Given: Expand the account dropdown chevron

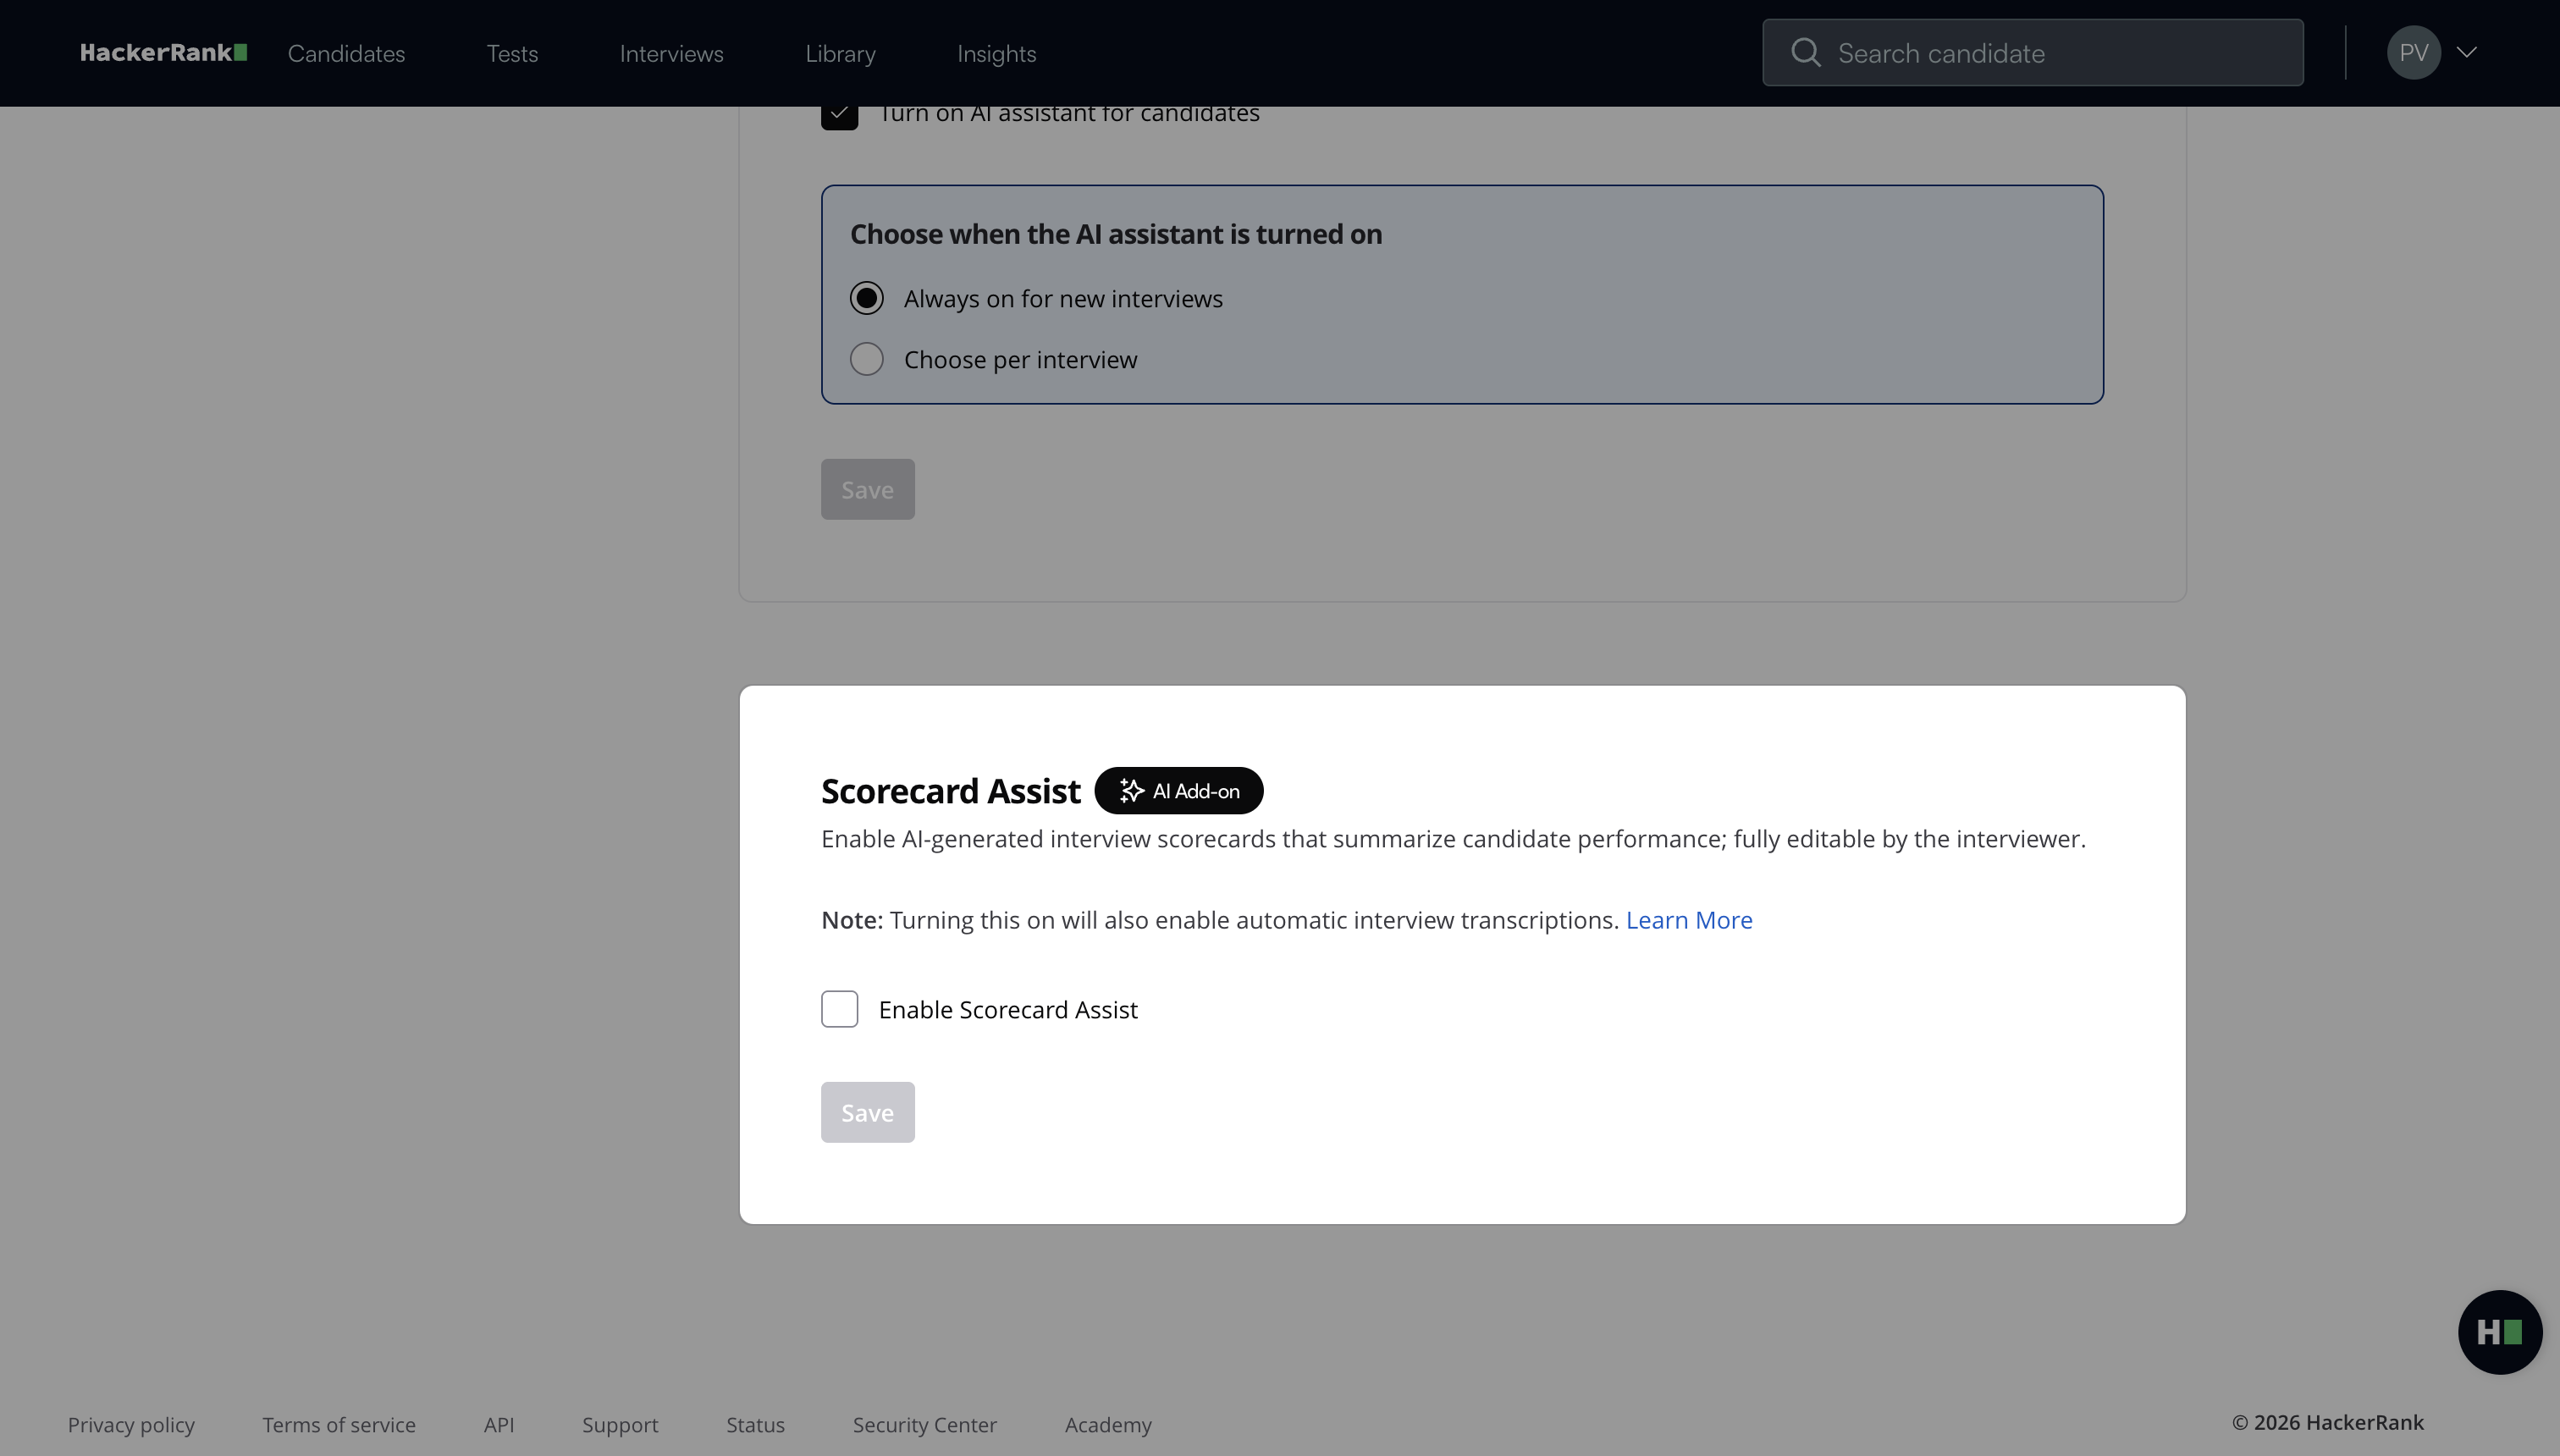Looking at the screenshot, I should (2467, 53).
